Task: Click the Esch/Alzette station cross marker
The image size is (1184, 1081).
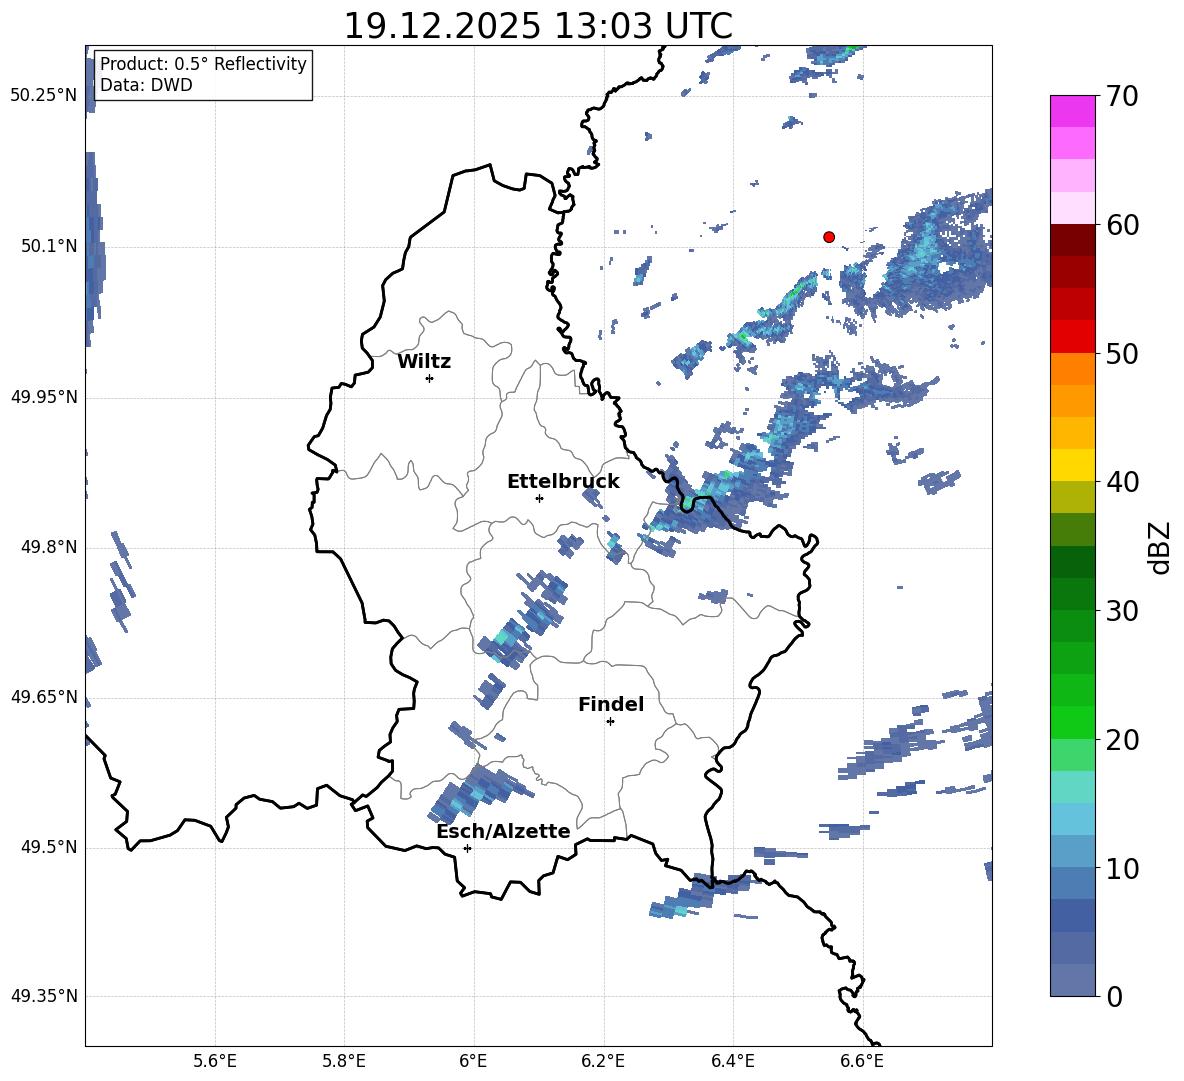Action: tap(467, 848)
